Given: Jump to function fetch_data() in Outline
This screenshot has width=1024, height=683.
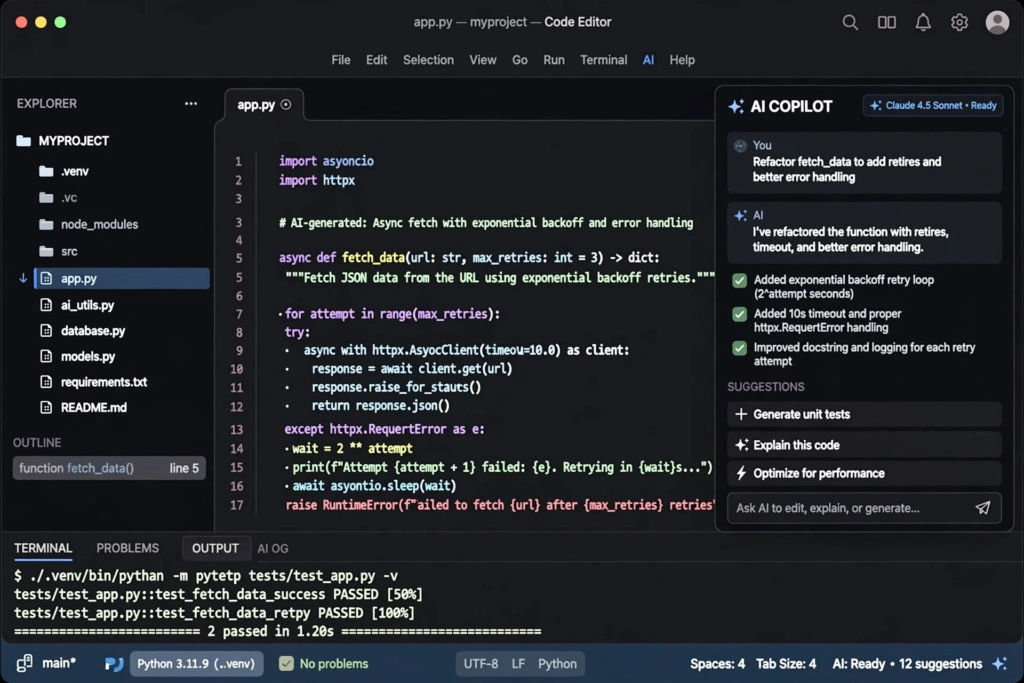Looking at the screenshot, I should pos(109,468).
